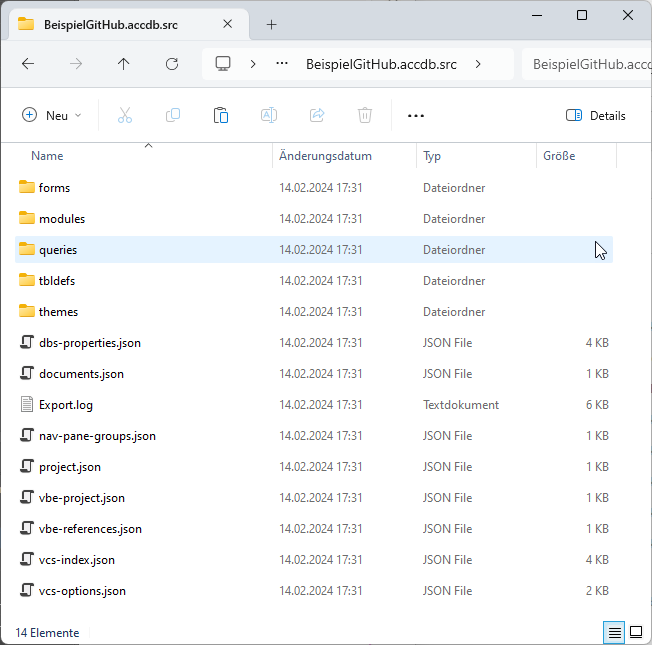Close the BeispielGitHub.accdb.src tab
Image resolution: width=652 pixels, height=645 pixels.
[x=227, y=24]
